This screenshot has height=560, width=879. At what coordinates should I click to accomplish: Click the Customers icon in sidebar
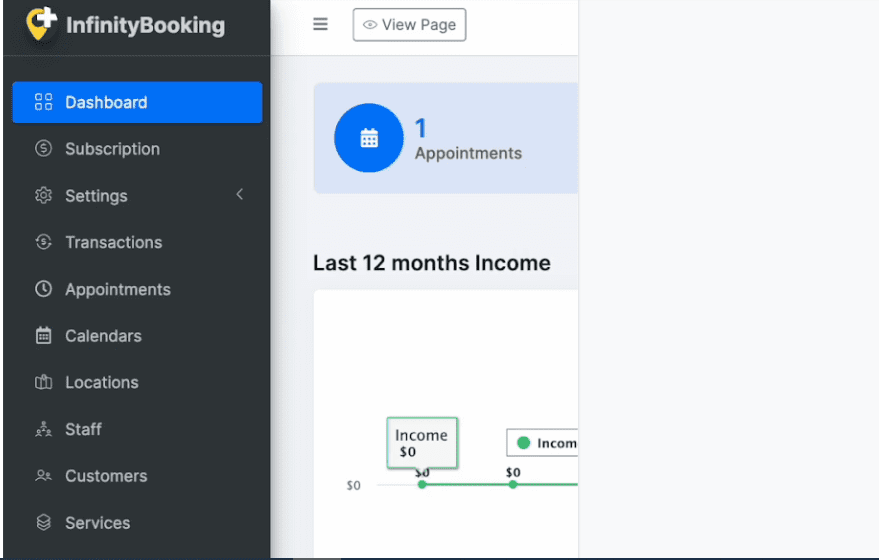click(x=43, y=476)
